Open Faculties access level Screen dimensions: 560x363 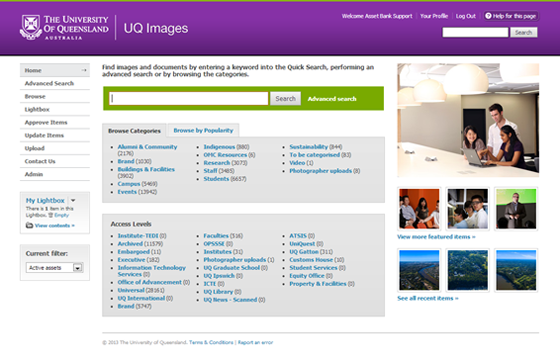[x=216, y=236]
